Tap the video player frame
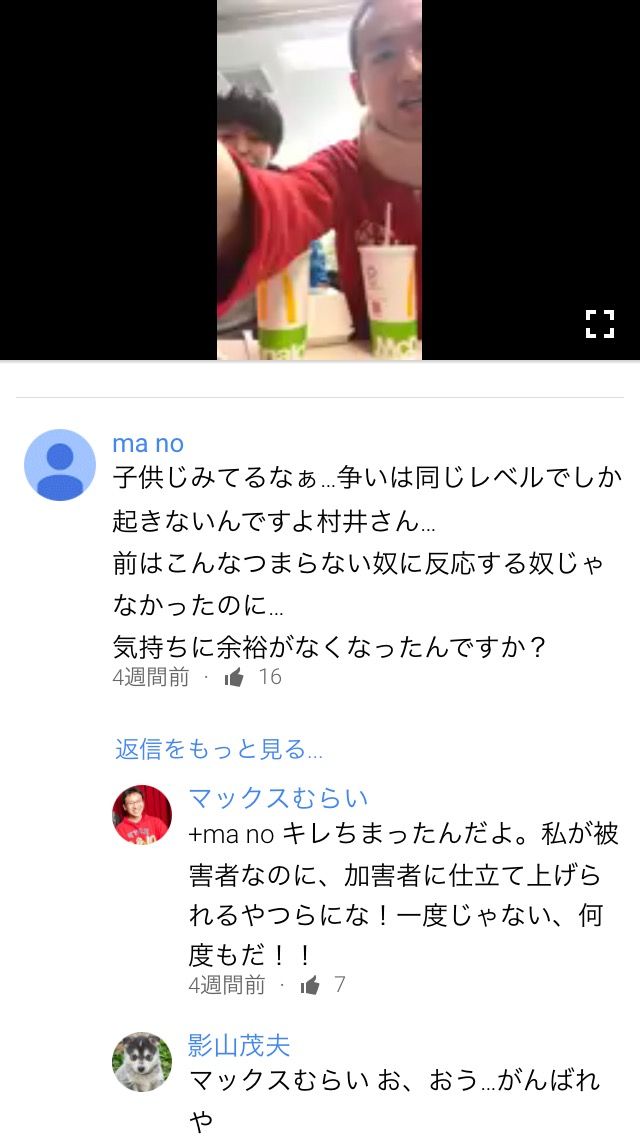The image size is (640, 1136). pos(320,180)
